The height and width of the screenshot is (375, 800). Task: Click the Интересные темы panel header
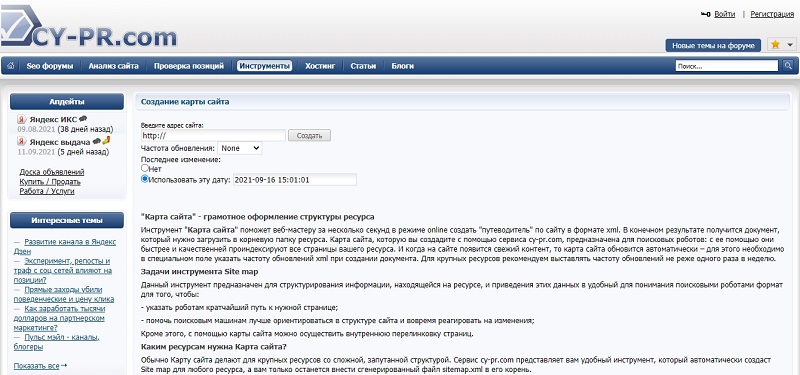coord(67,220)
